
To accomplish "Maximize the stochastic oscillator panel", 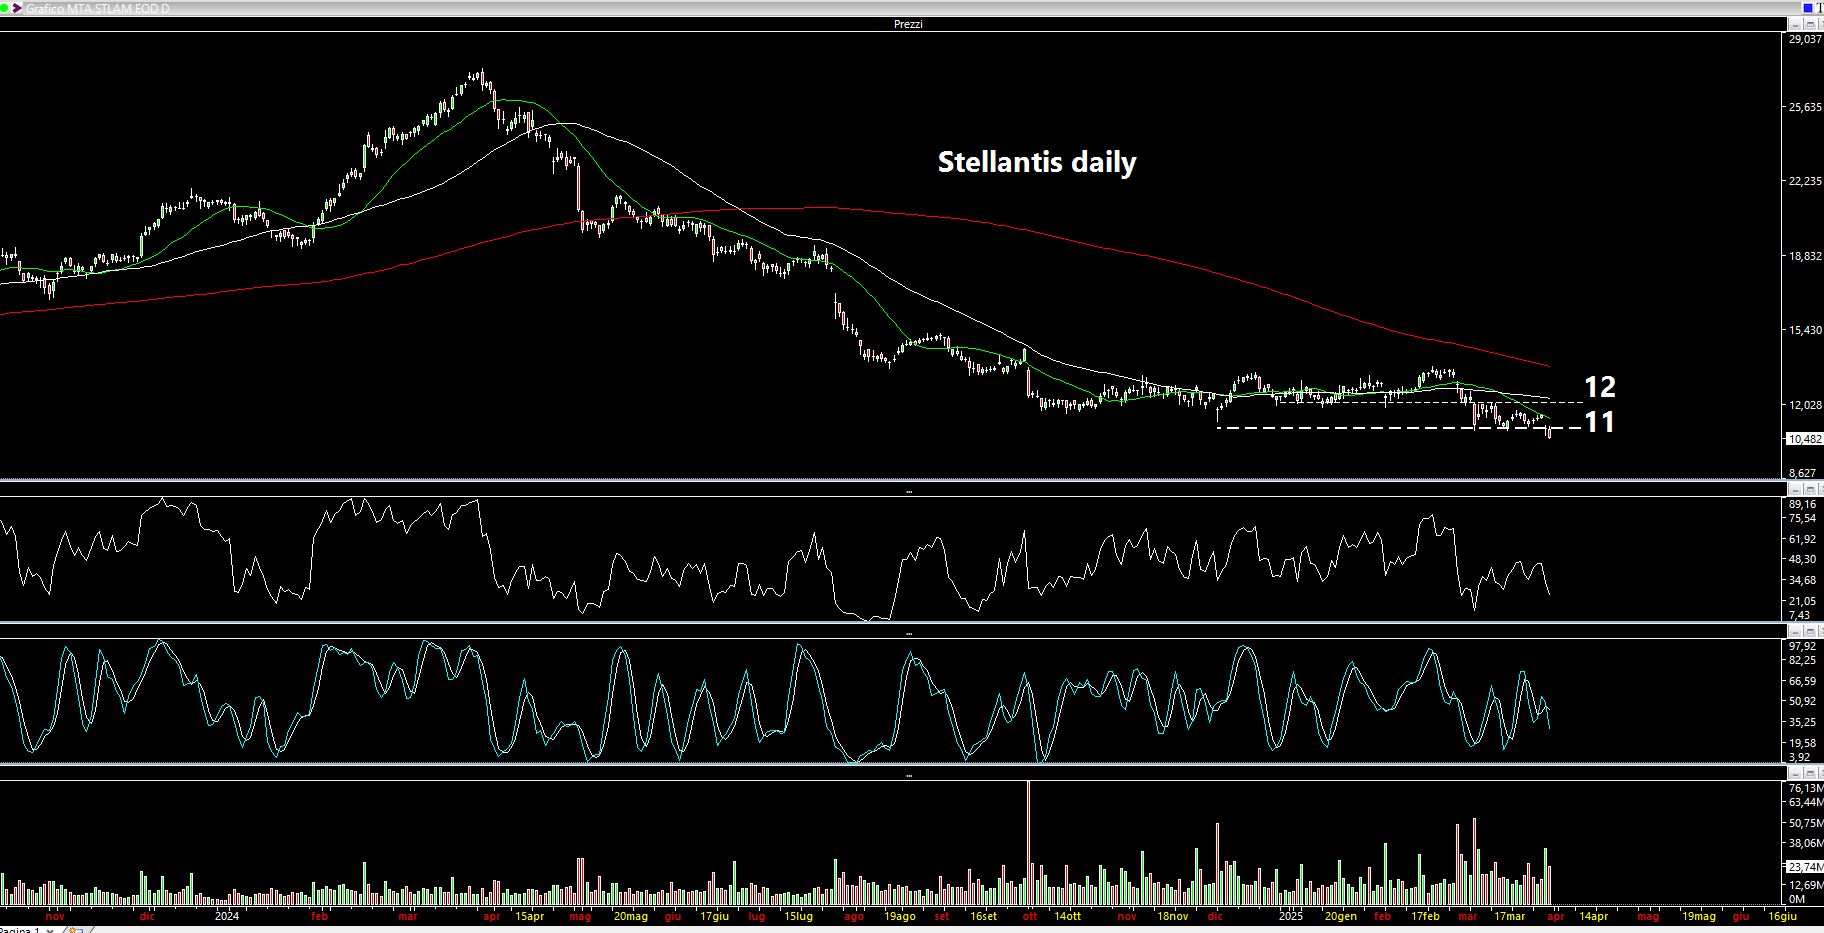I will click(1810, 631).
